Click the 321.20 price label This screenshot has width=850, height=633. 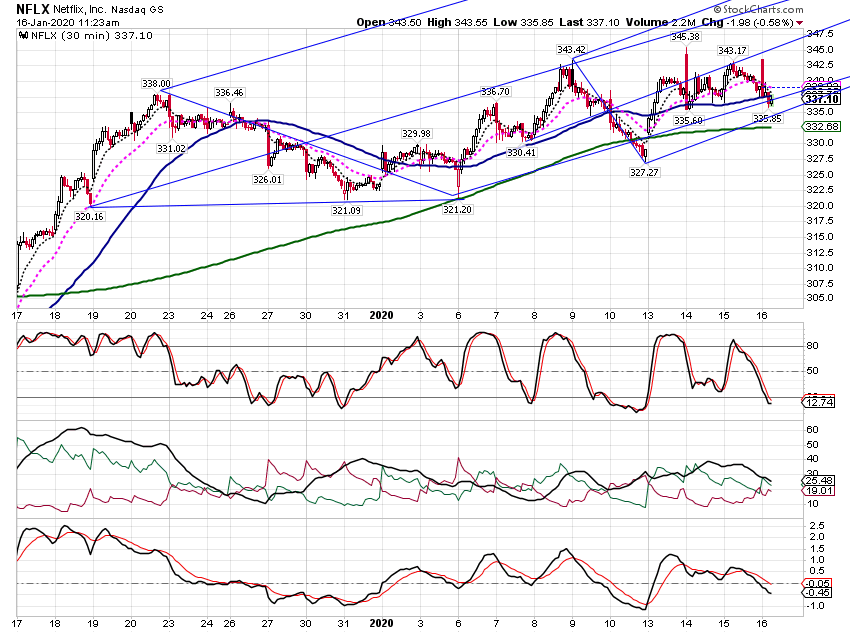pos(457,209)
